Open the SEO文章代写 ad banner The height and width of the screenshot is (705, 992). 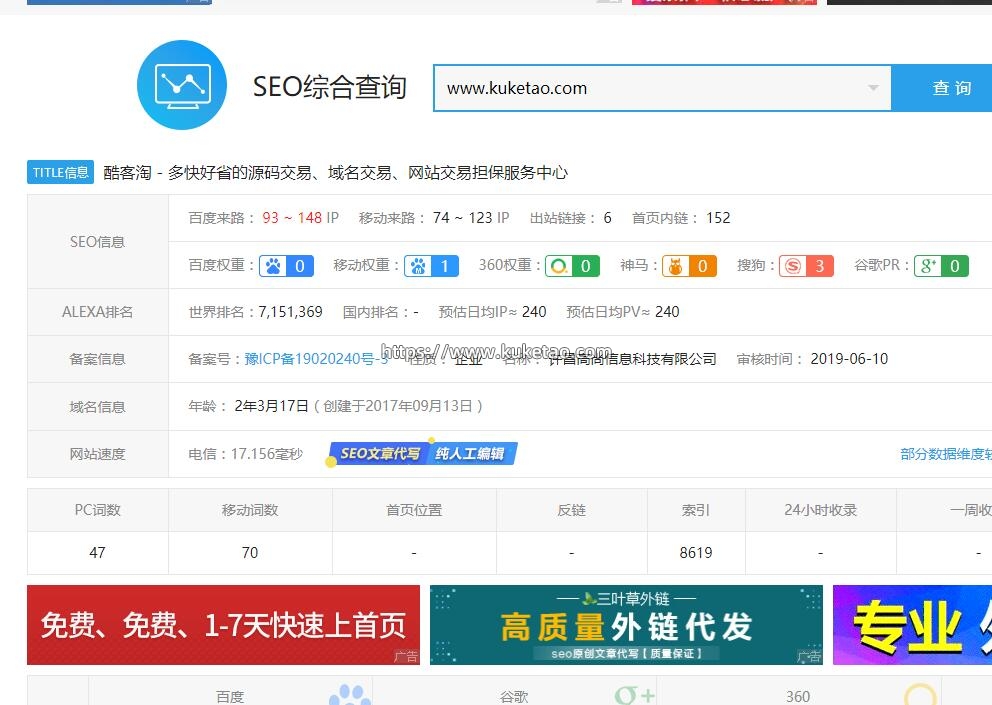point(423,454)
